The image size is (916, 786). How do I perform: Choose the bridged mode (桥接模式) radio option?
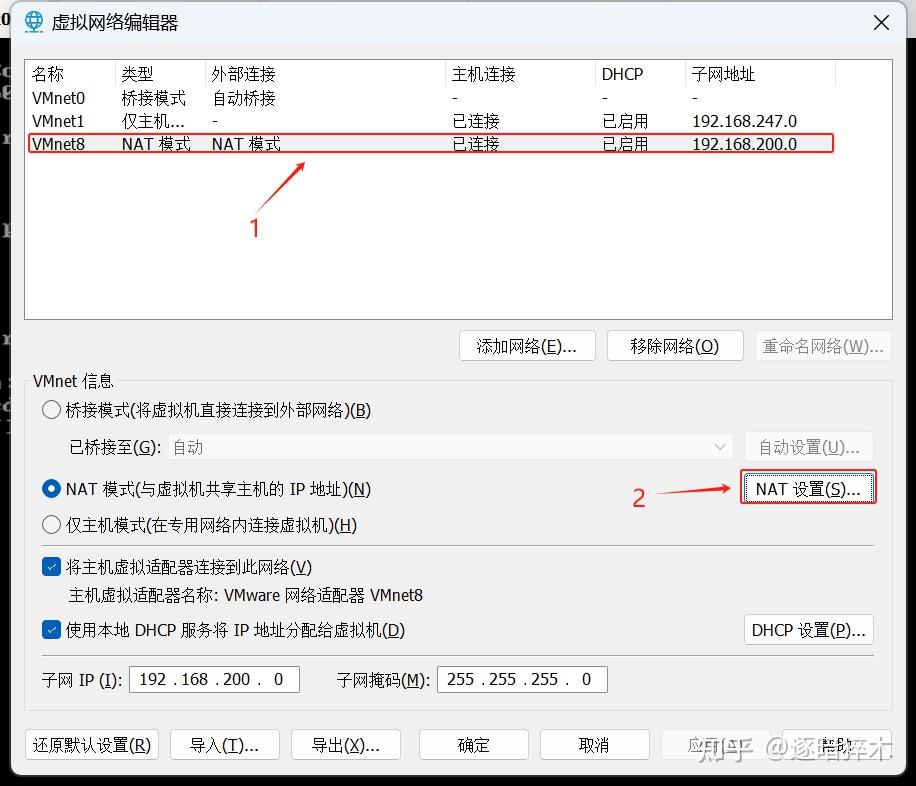[x=50, y=409]
